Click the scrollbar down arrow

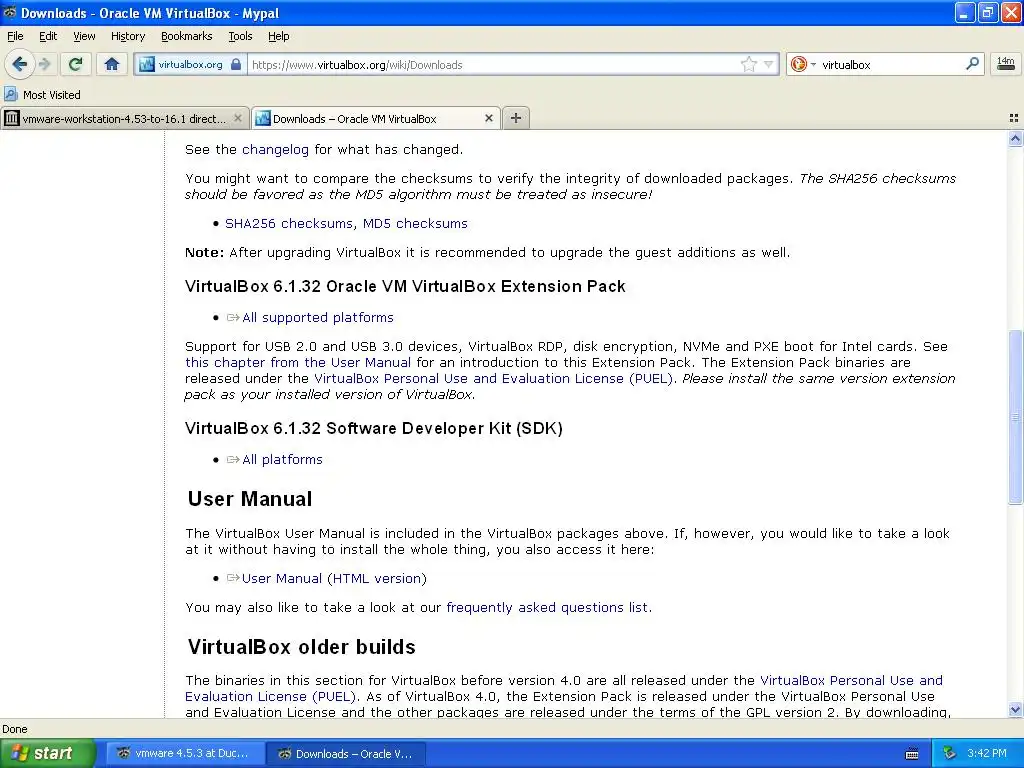[1015, 709]
